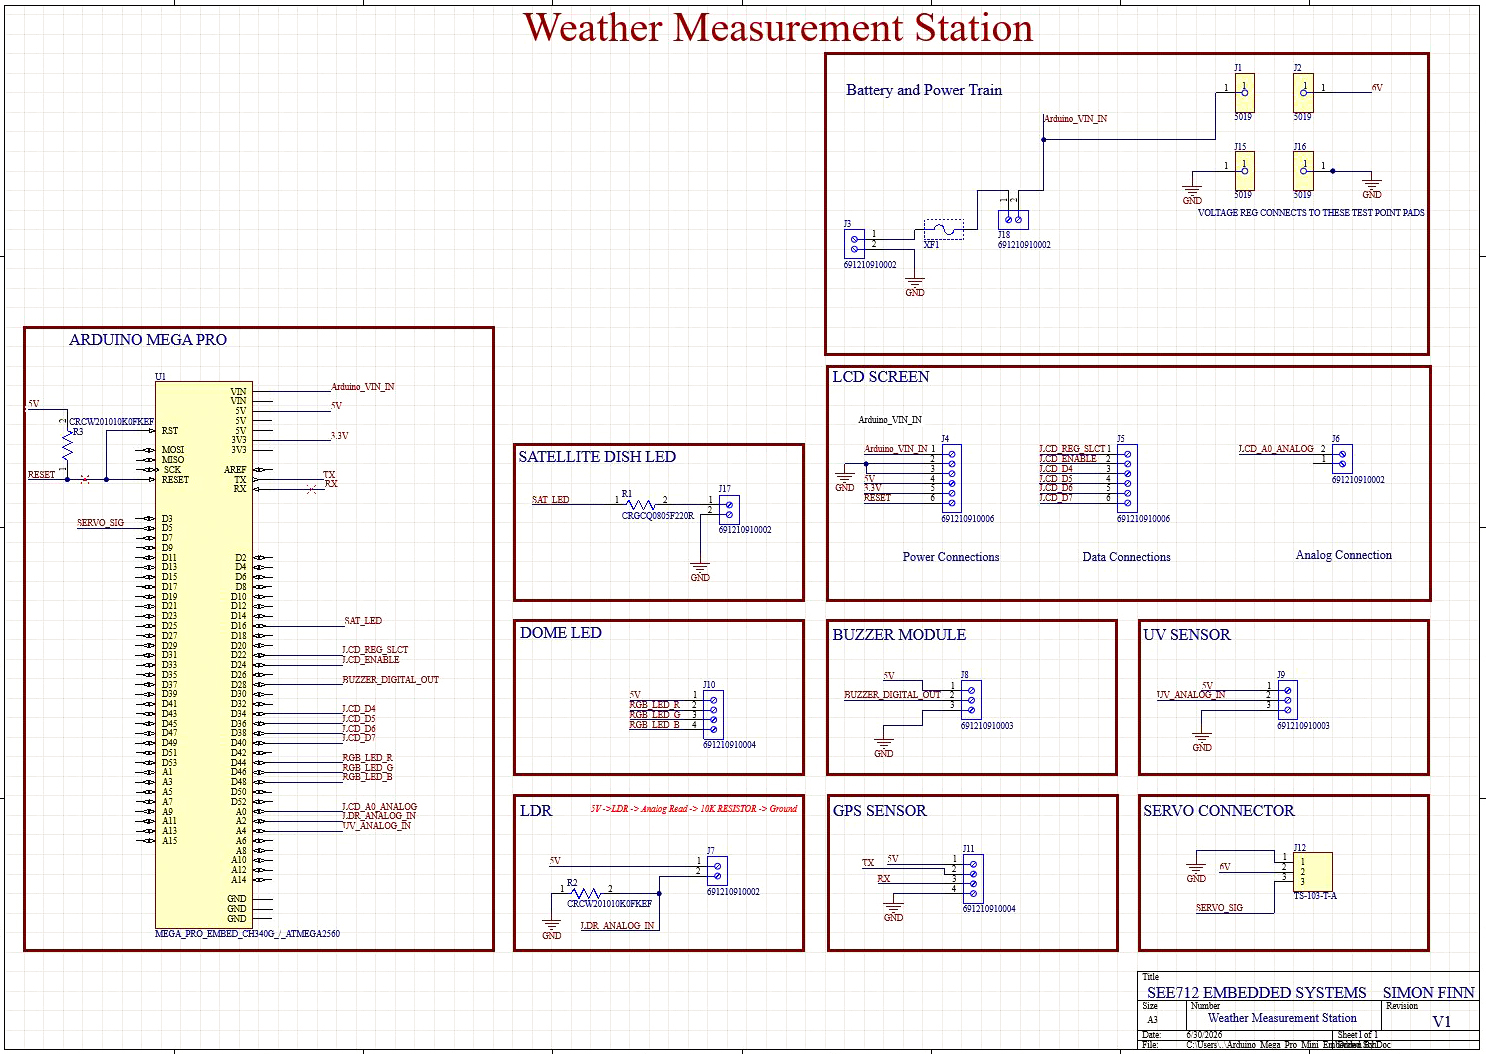Select the LDR_ANALOG_IN net label in LDR block

(x=617, y=926)
